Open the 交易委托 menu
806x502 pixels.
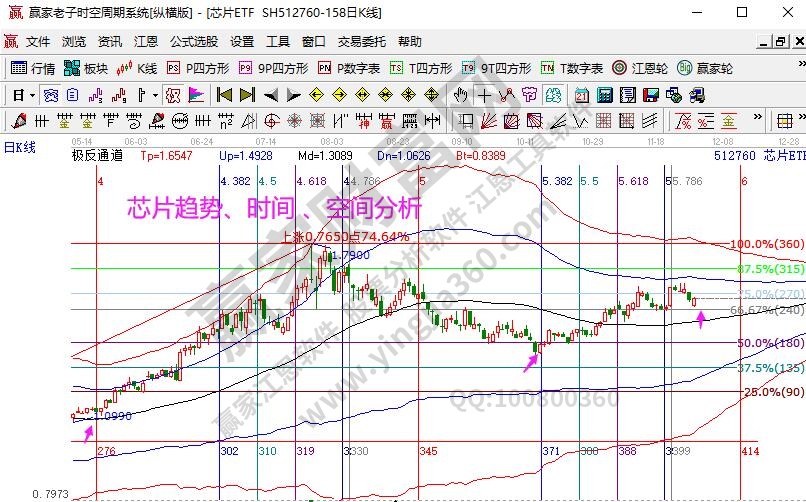361,42
